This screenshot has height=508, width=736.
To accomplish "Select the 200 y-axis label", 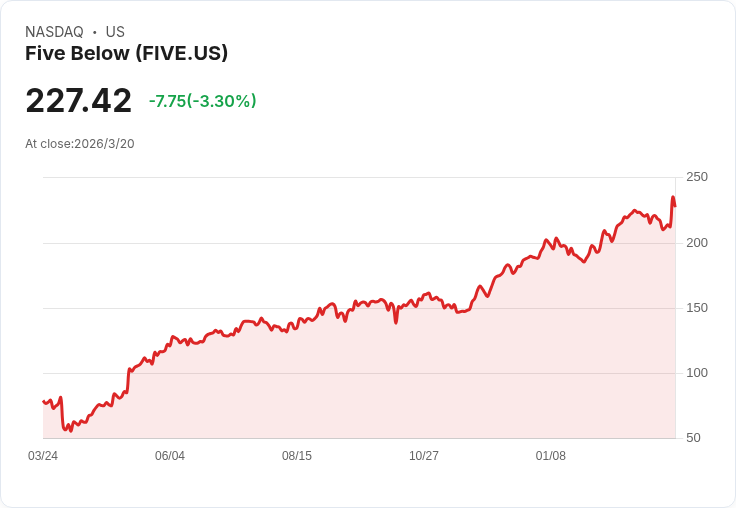I will (x=697, y=243).
